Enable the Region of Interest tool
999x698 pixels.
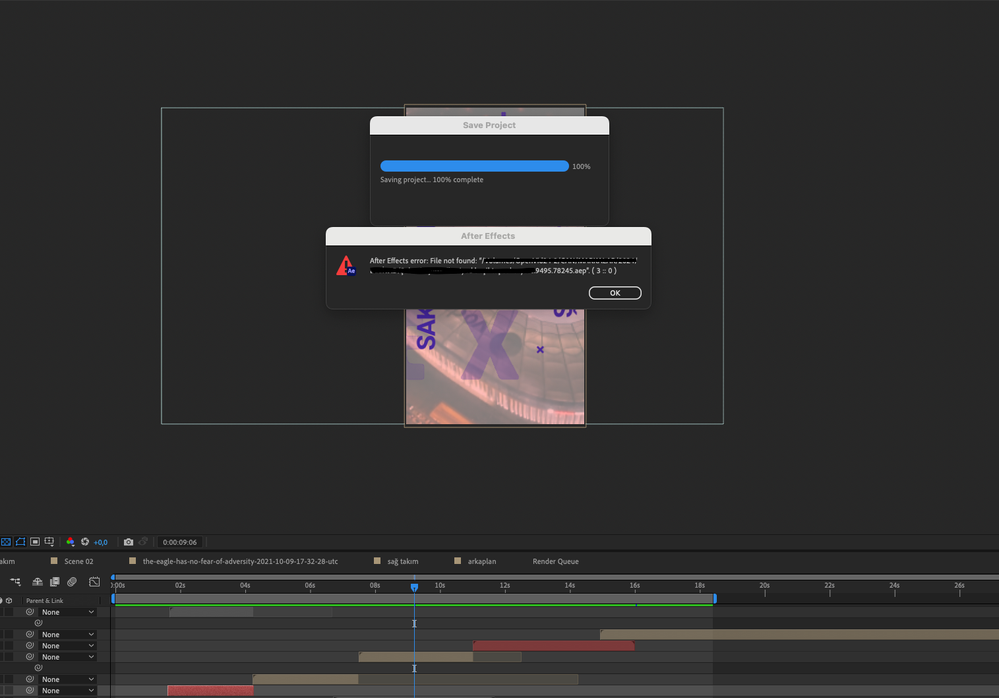[x=35, y=542]
